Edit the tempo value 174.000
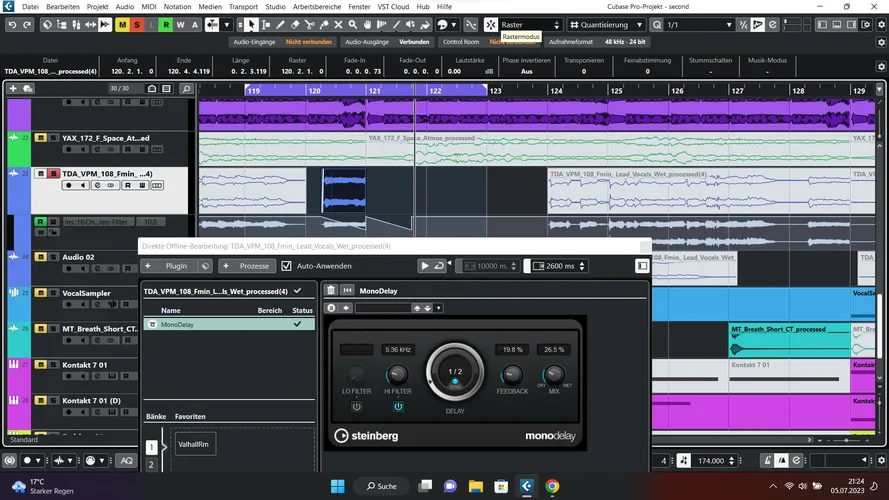 coord(711,461)
